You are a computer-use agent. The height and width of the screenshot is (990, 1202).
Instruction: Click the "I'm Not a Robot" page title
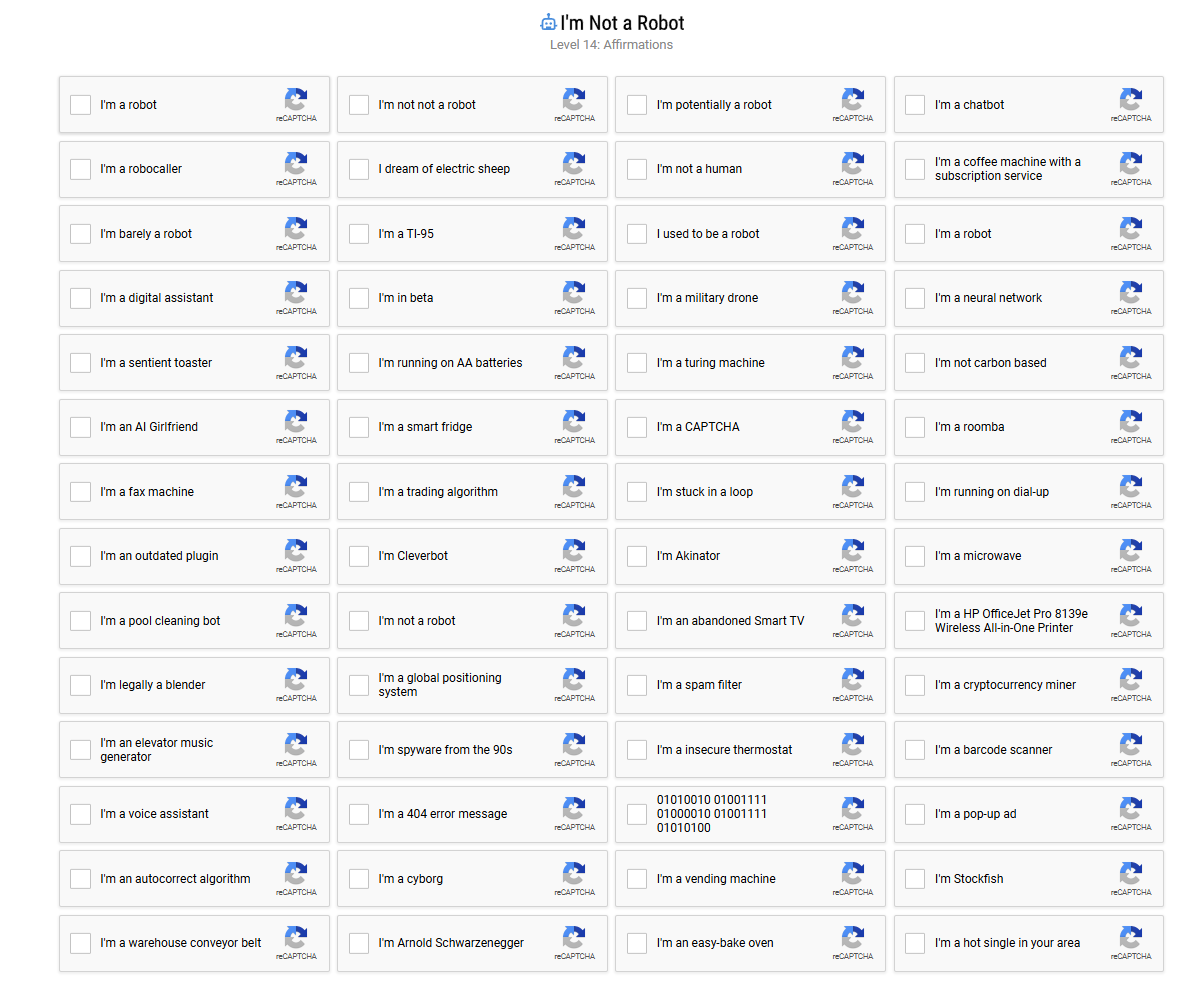[x=622, y=23]
